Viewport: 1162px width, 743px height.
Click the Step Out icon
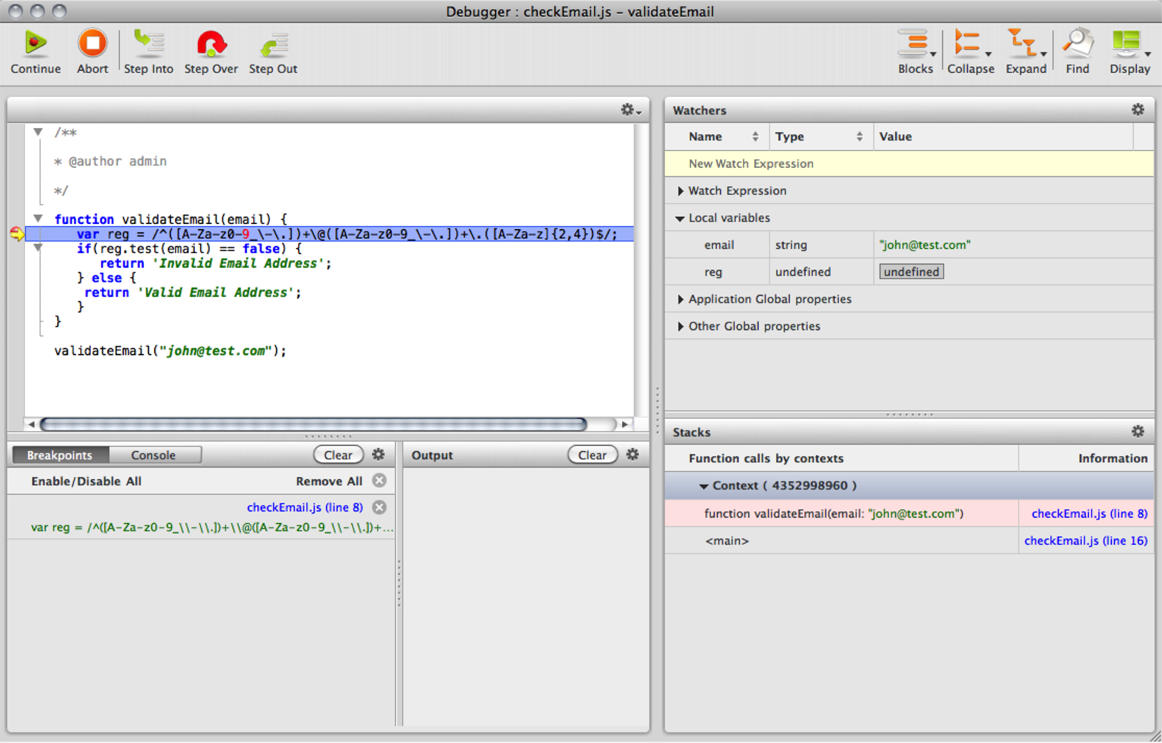tap(273, 44)
